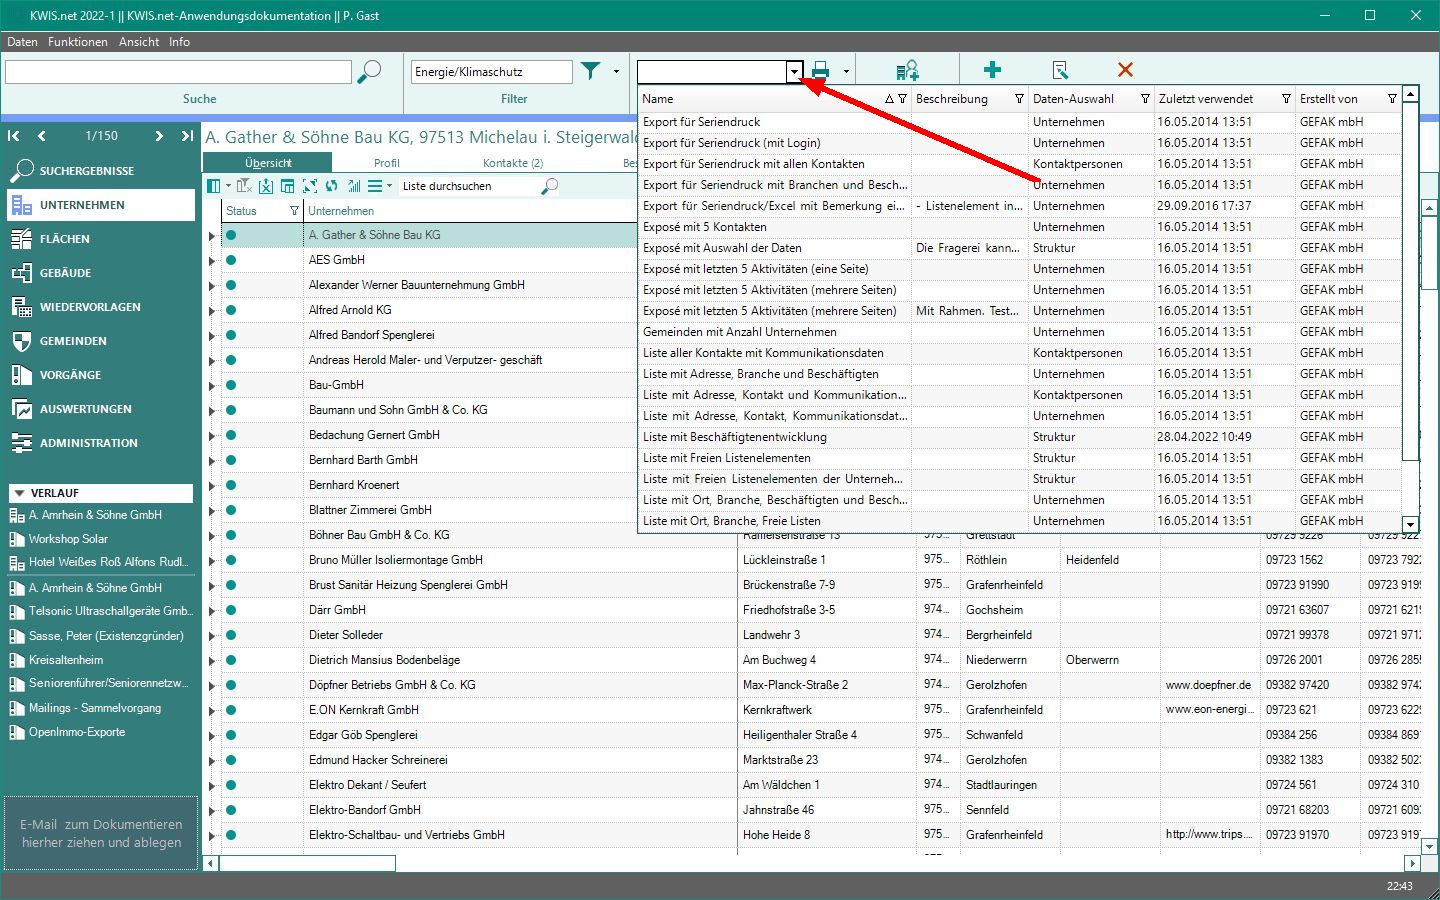Open filter for Status column
This screenshot has width=1440, height=900.
click(x=294, y=211)
